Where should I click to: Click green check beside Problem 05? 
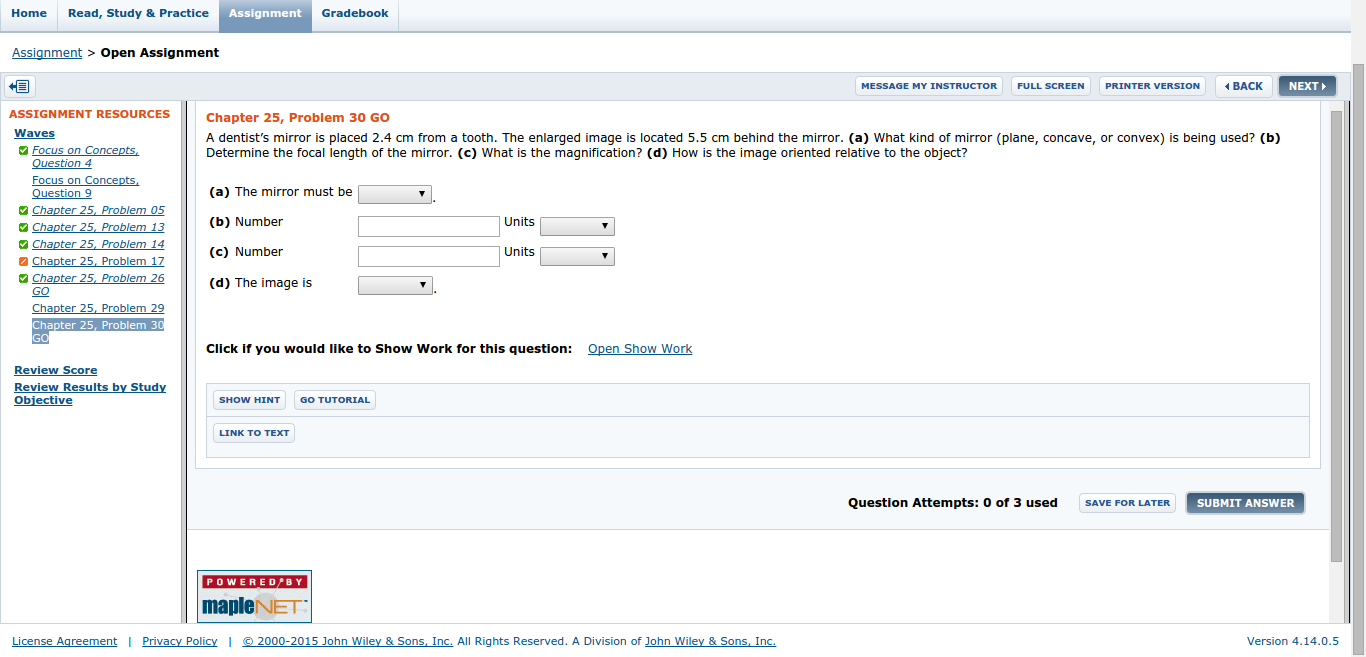[23, 211]
